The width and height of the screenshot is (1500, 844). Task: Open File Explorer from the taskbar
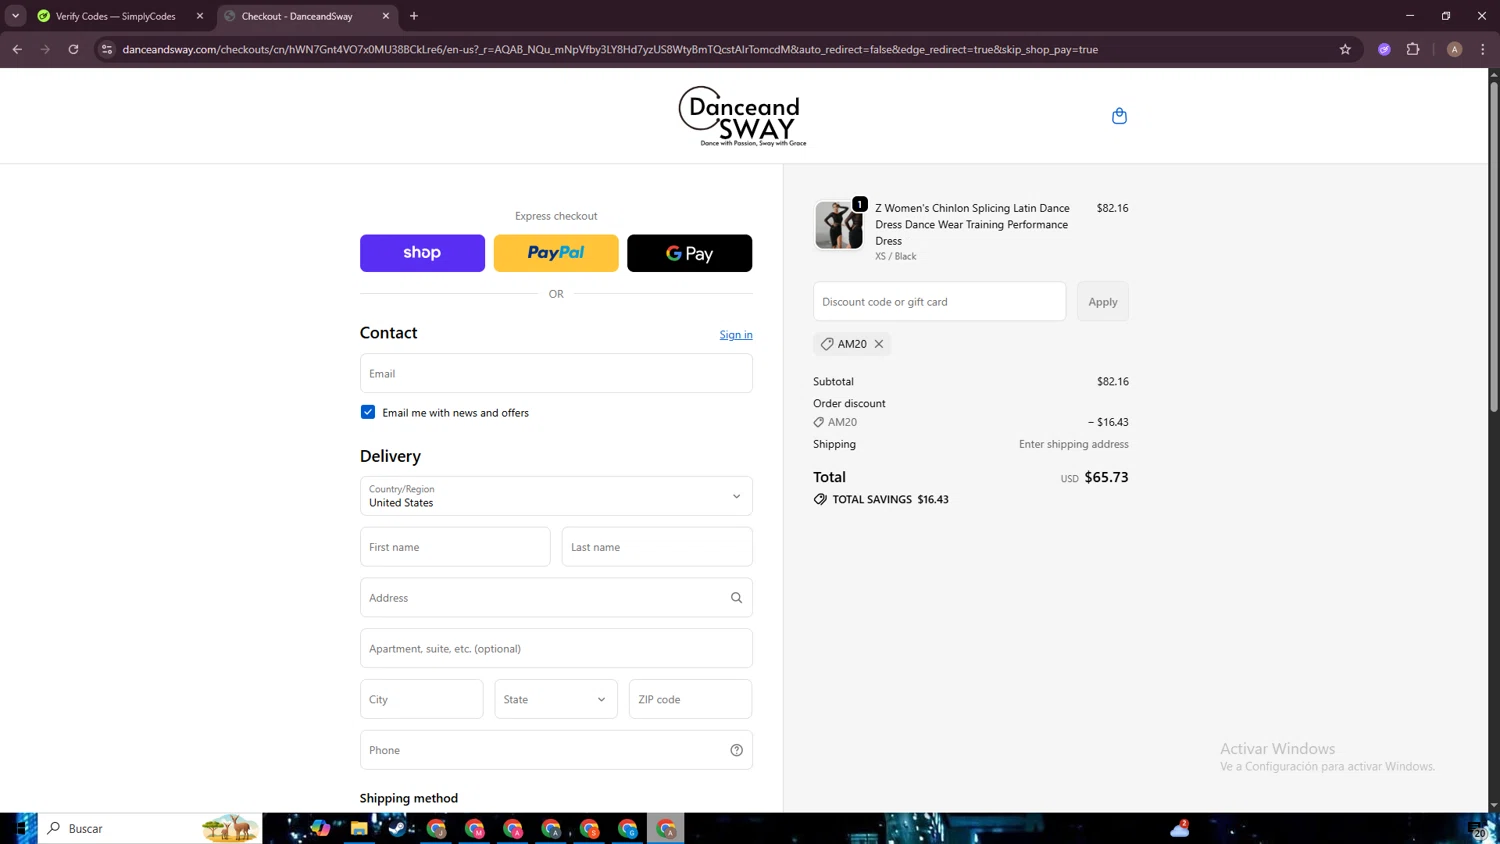[358, 828]
